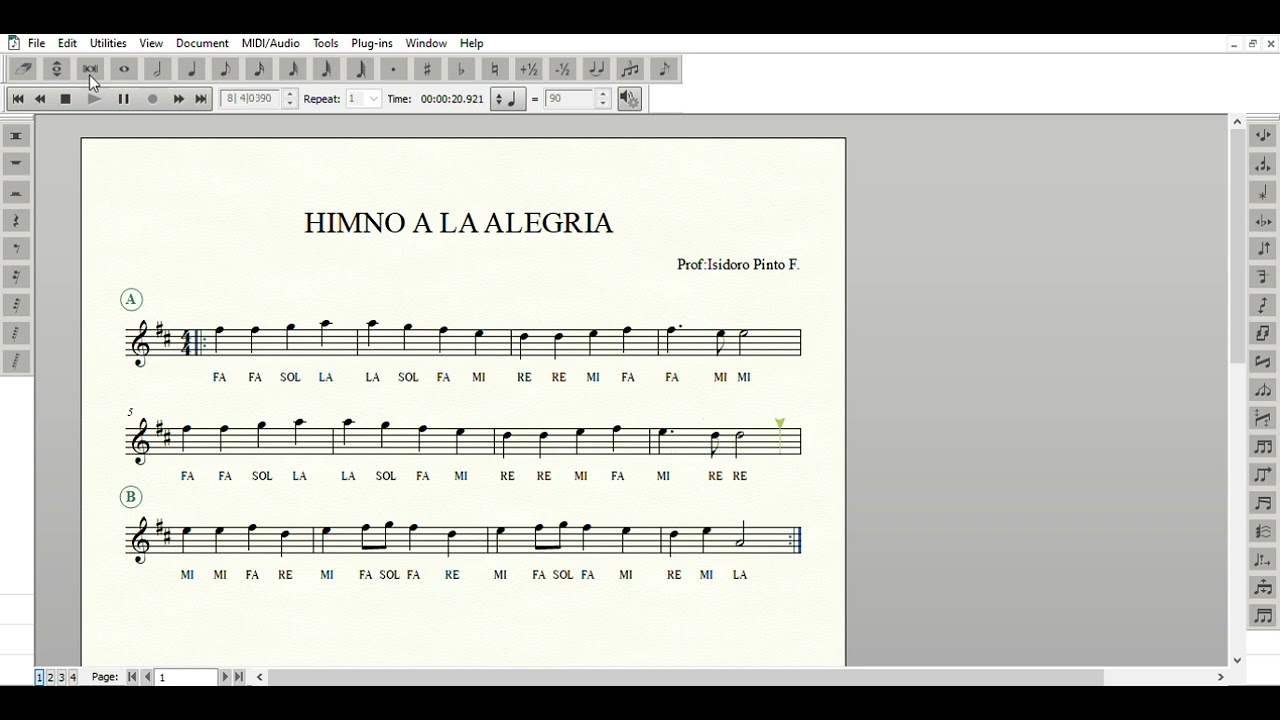Switch to layer 3

pyautogui.click(x=62, y=677)
